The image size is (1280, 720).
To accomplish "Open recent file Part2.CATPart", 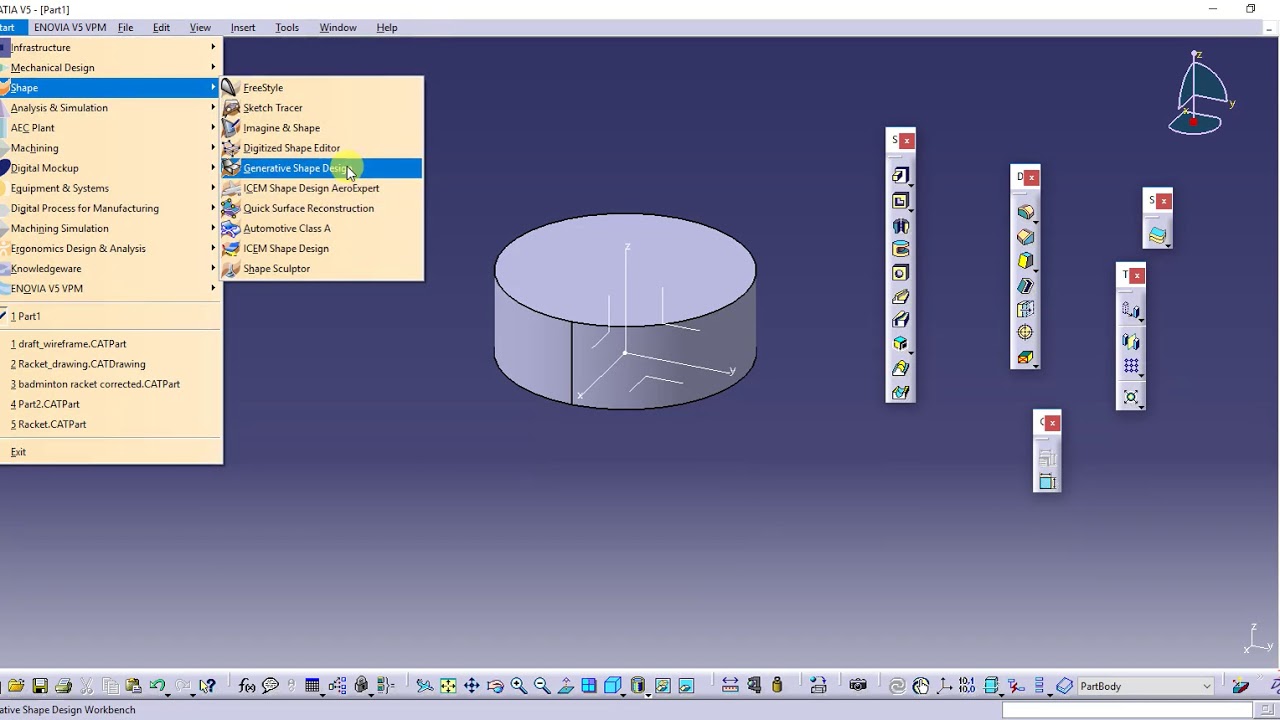I will 110,404.
